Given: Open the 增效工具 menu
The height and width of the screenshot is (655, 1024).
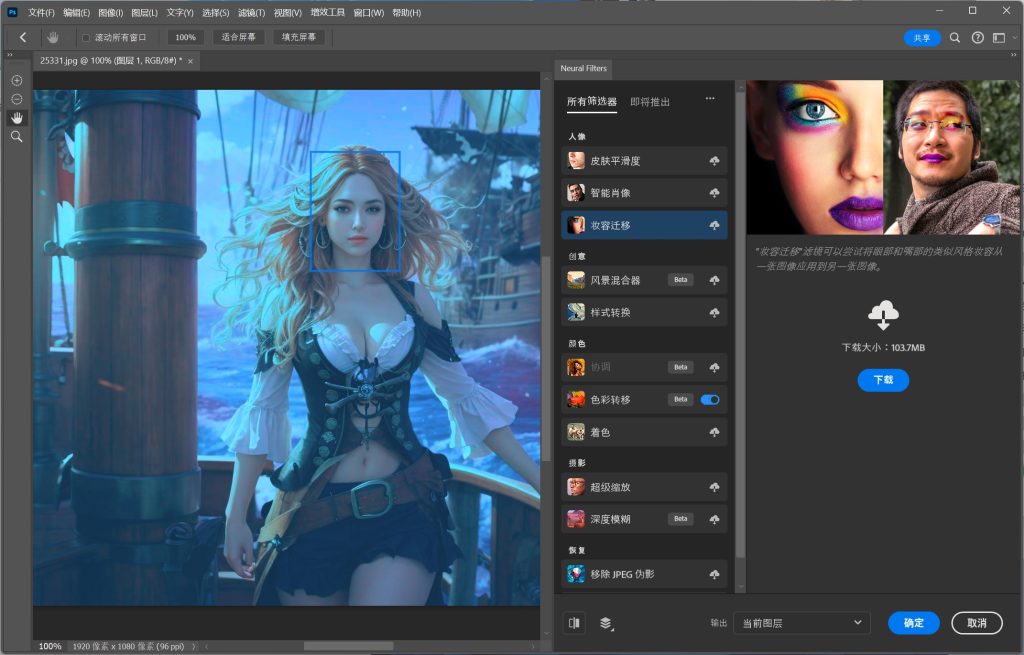Looking at the screenshot, I should click(327, 12).
